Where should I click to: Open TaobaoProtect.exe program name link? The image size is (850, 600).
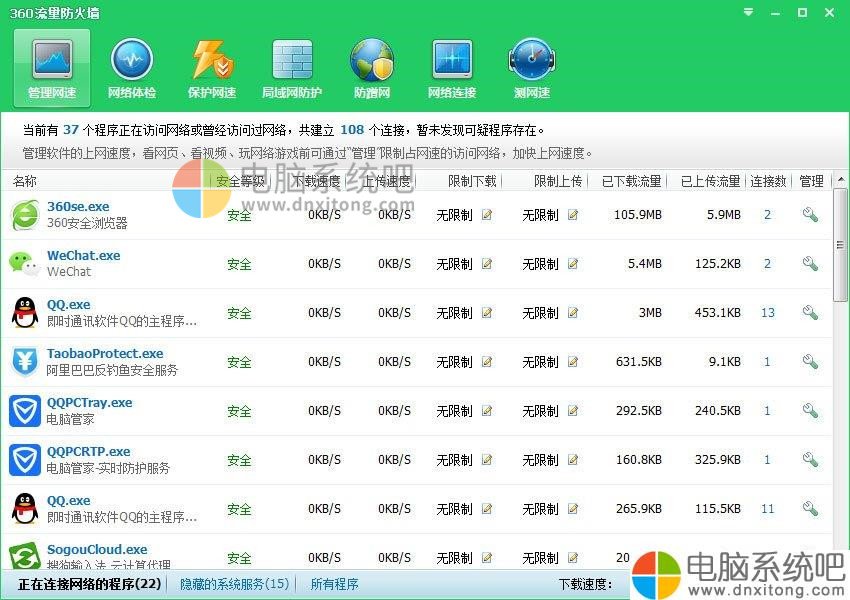tap(105, 353)
